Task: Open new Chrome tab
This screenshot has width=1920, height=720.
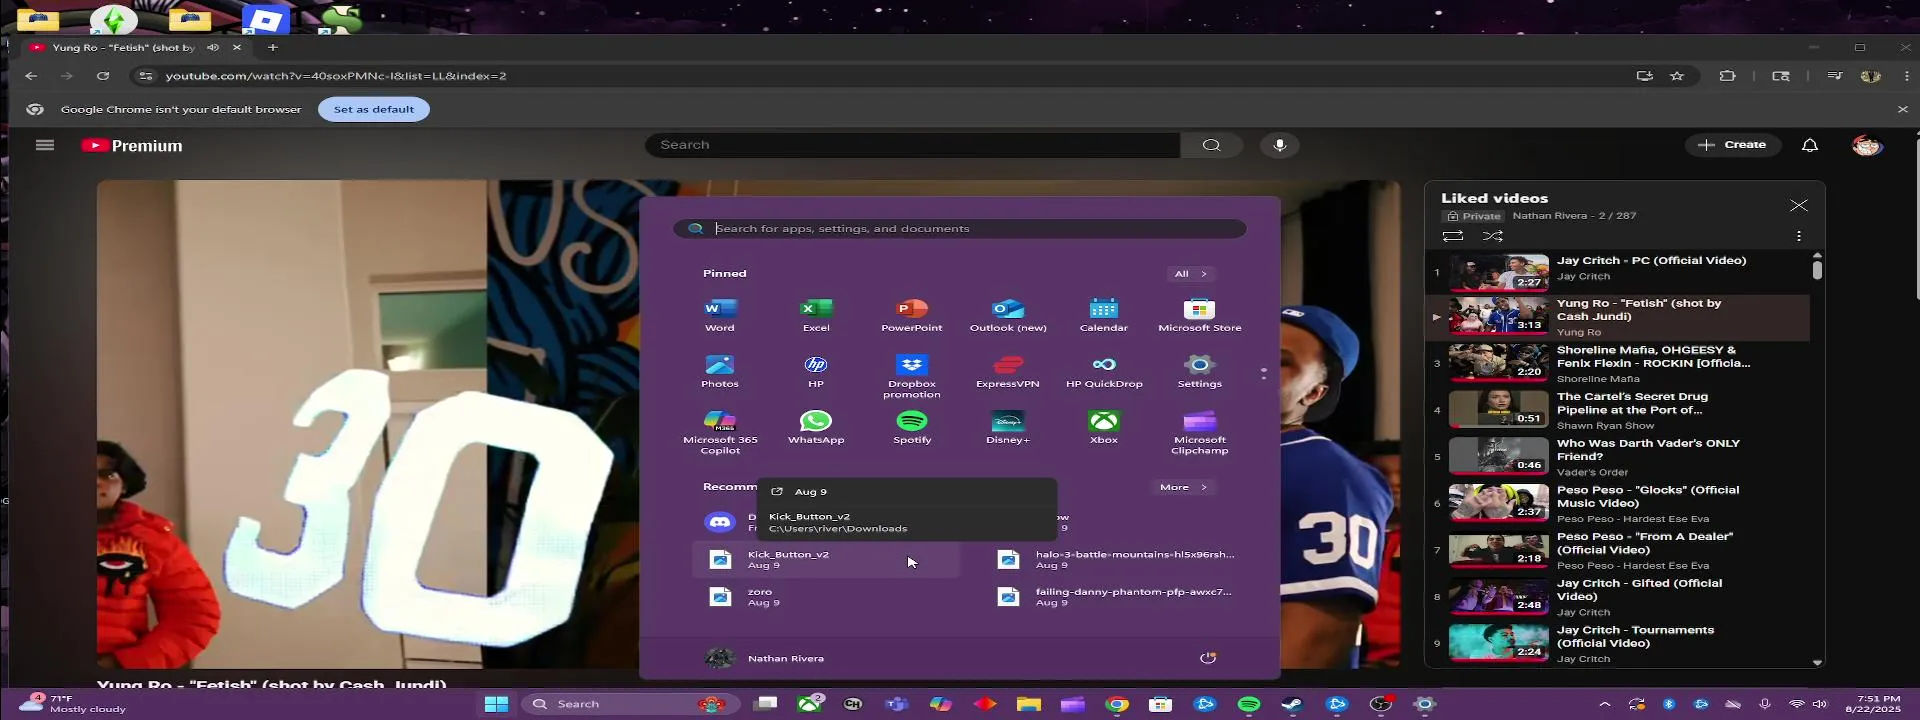Action: pyautogui.click(x=272, y=47)
